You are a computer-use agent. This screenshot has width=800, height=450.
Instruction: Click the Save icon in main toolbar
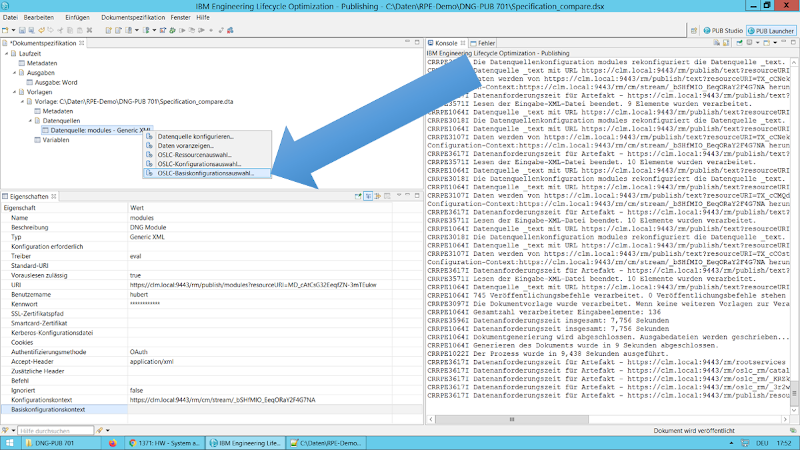[x=23, y=32]
